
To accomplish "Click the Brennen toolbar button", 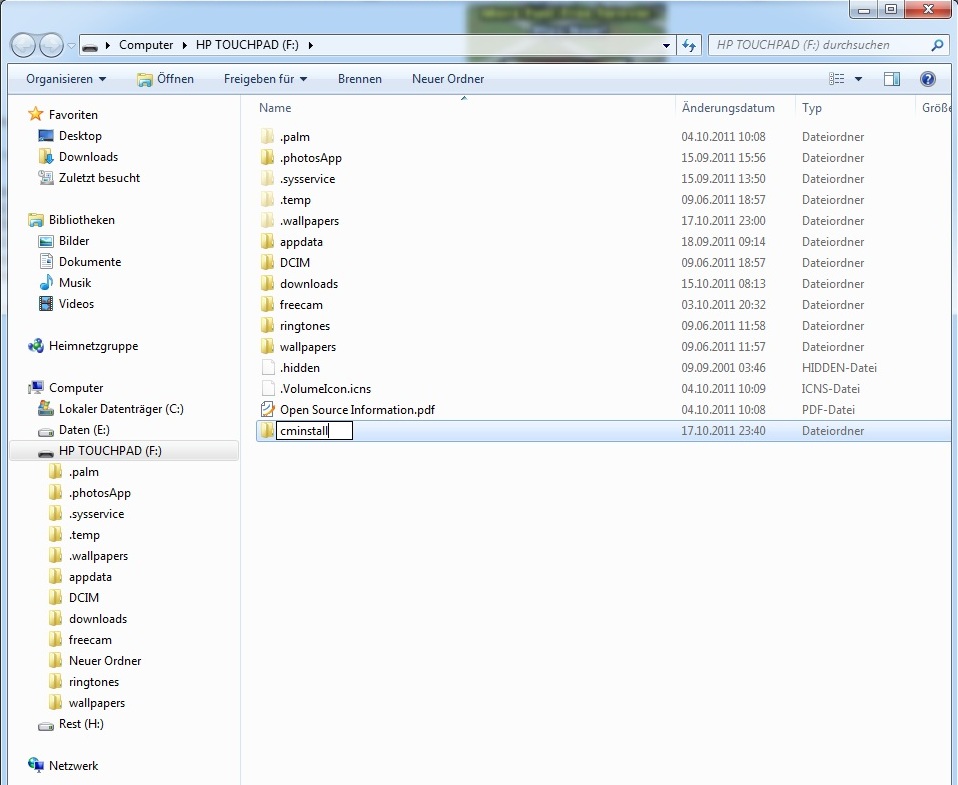I will 360,79.
